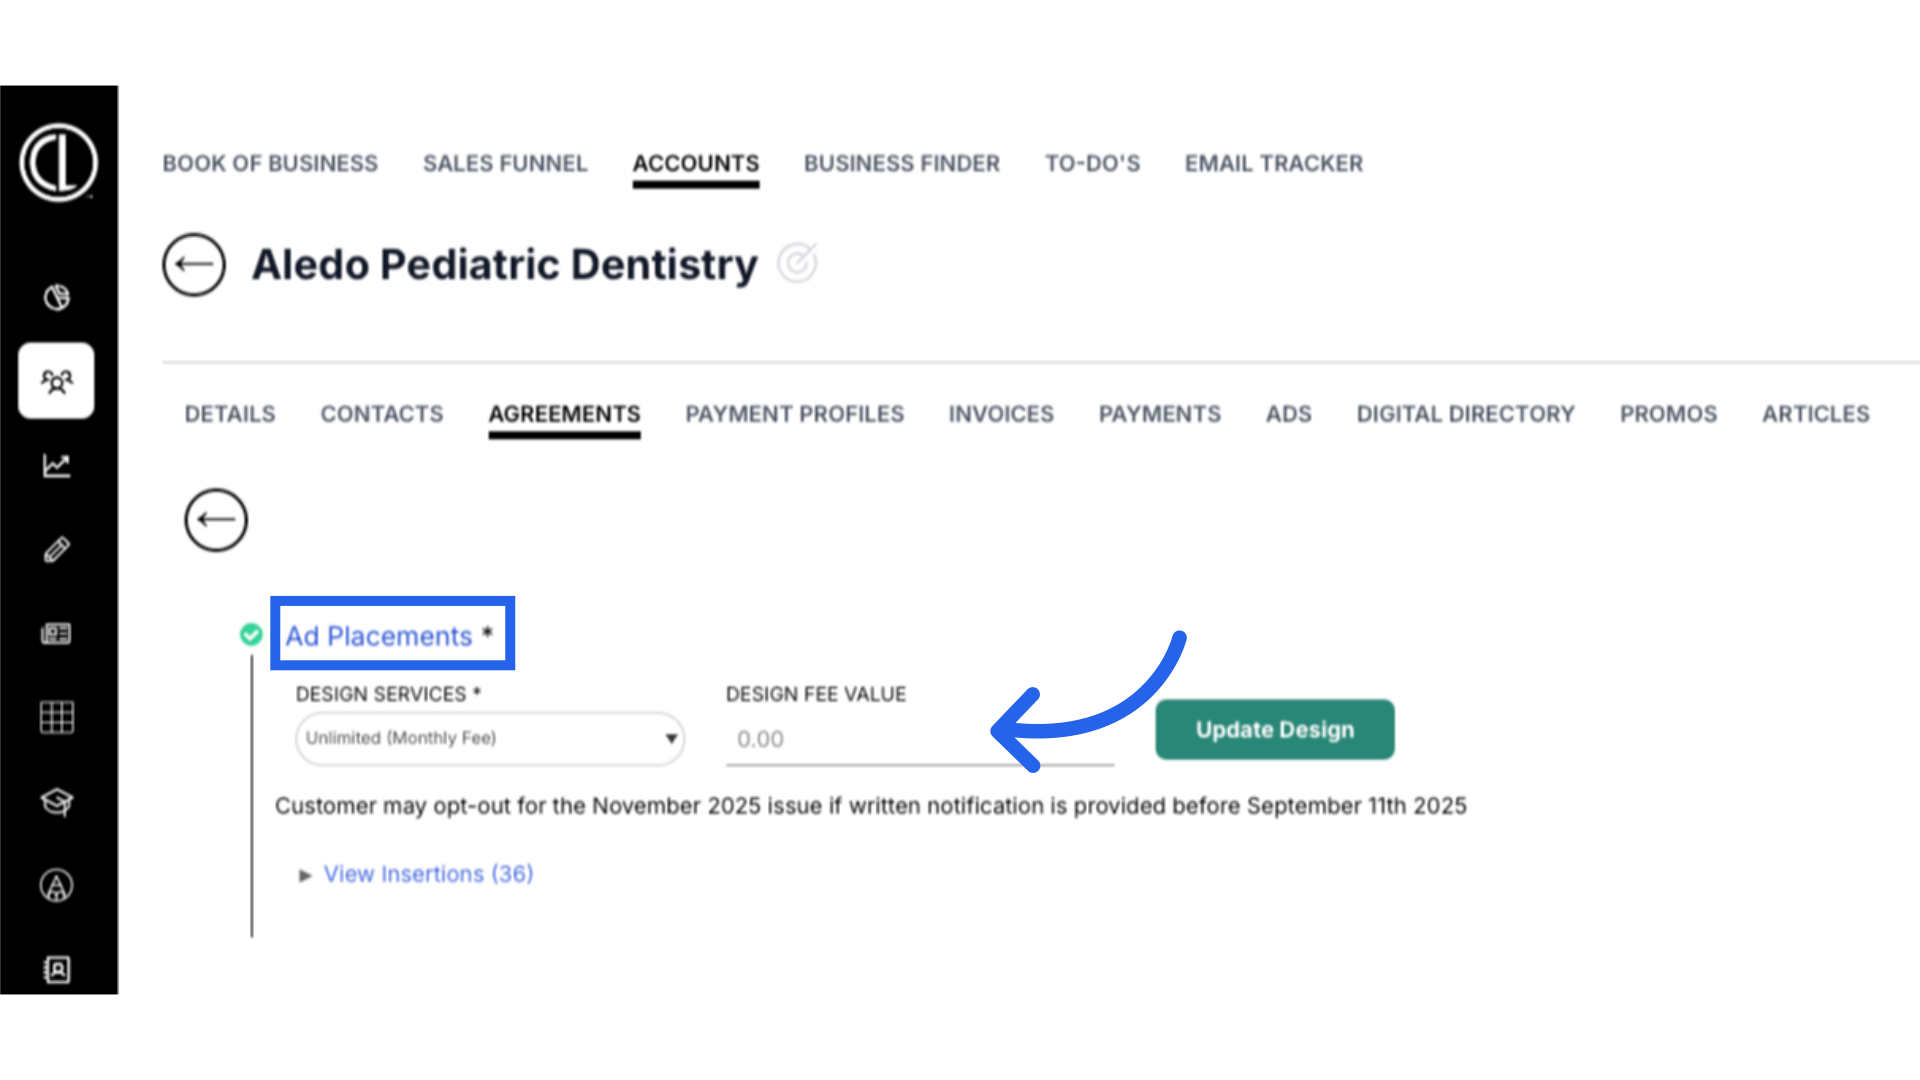The height and width of the screenshot is (1080, 1920).
Task: Click the back arrow beside Aledo Pediatric Dentistry
Action: 194,265
